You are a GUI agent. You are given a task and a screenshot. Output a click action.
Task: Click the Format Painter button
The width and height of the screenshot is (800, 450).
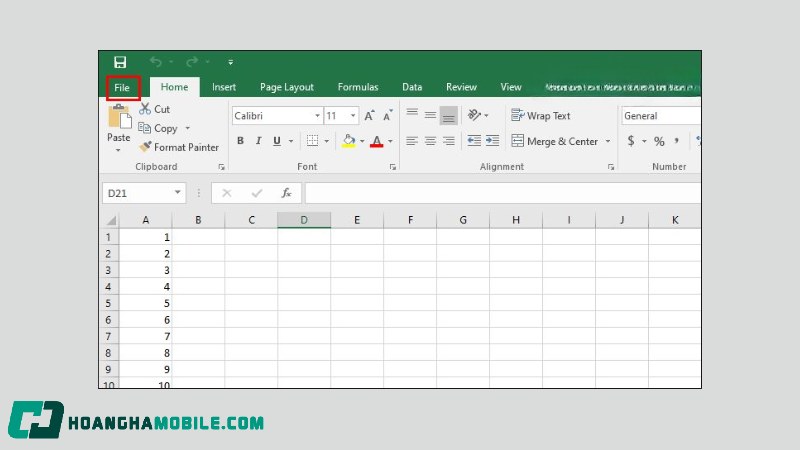coord(179,147)
